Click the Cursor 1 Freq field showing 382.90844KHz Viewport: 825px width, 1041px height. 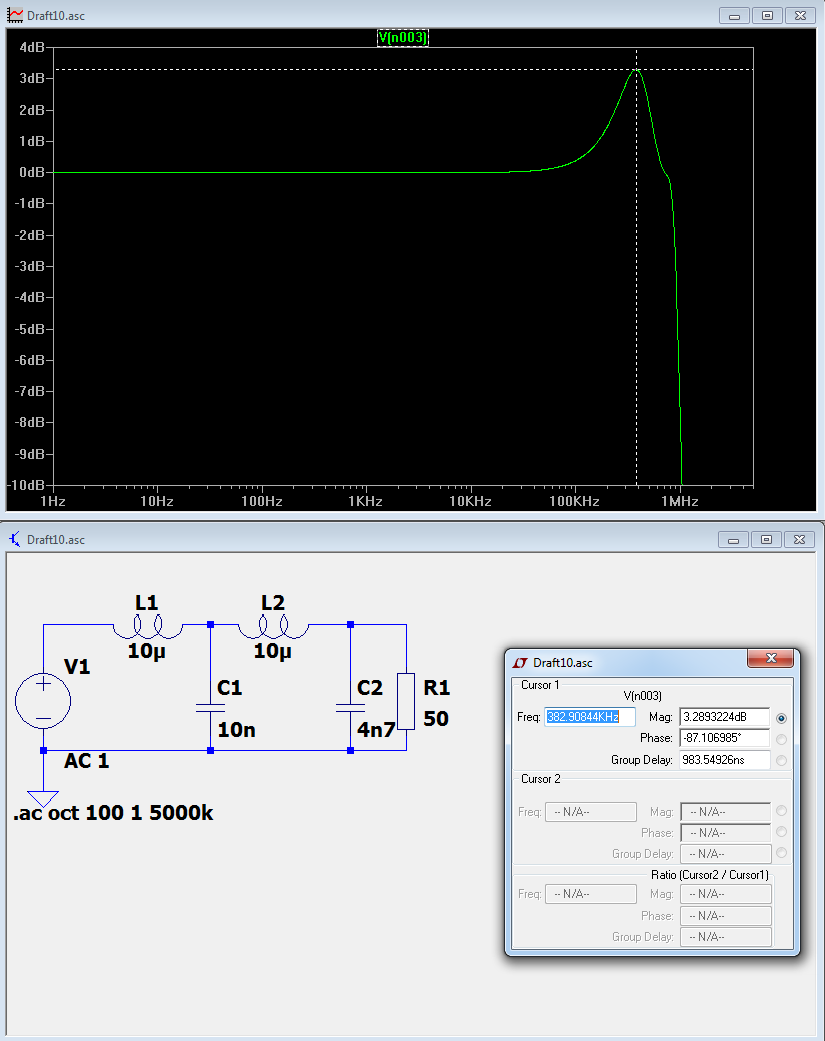coord(590,717)
